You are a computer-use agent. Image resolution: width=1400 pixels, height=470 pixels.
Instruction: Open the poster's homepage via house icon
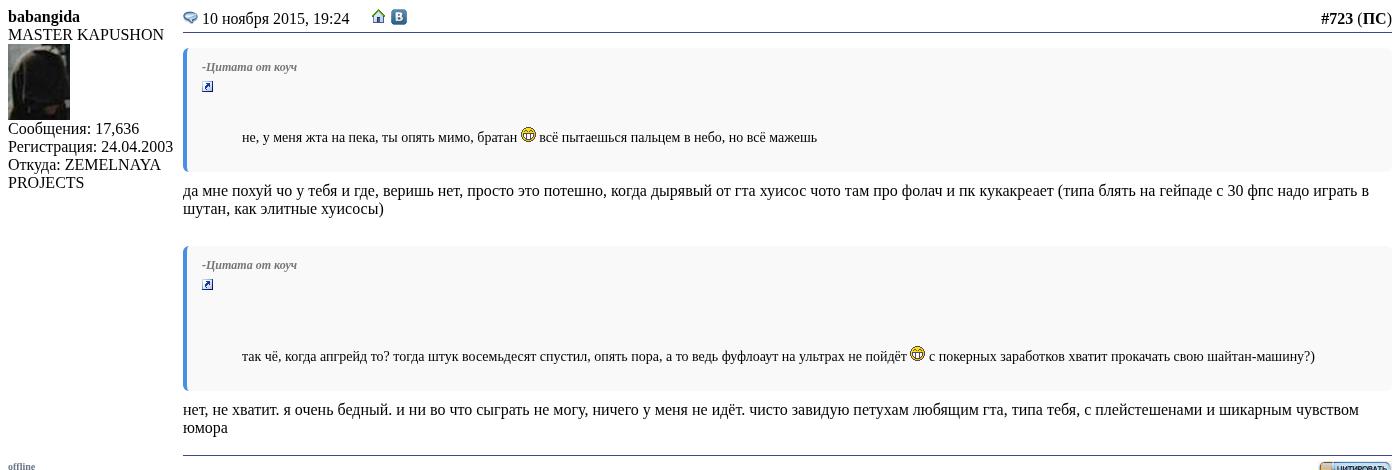tap(378, 17)
